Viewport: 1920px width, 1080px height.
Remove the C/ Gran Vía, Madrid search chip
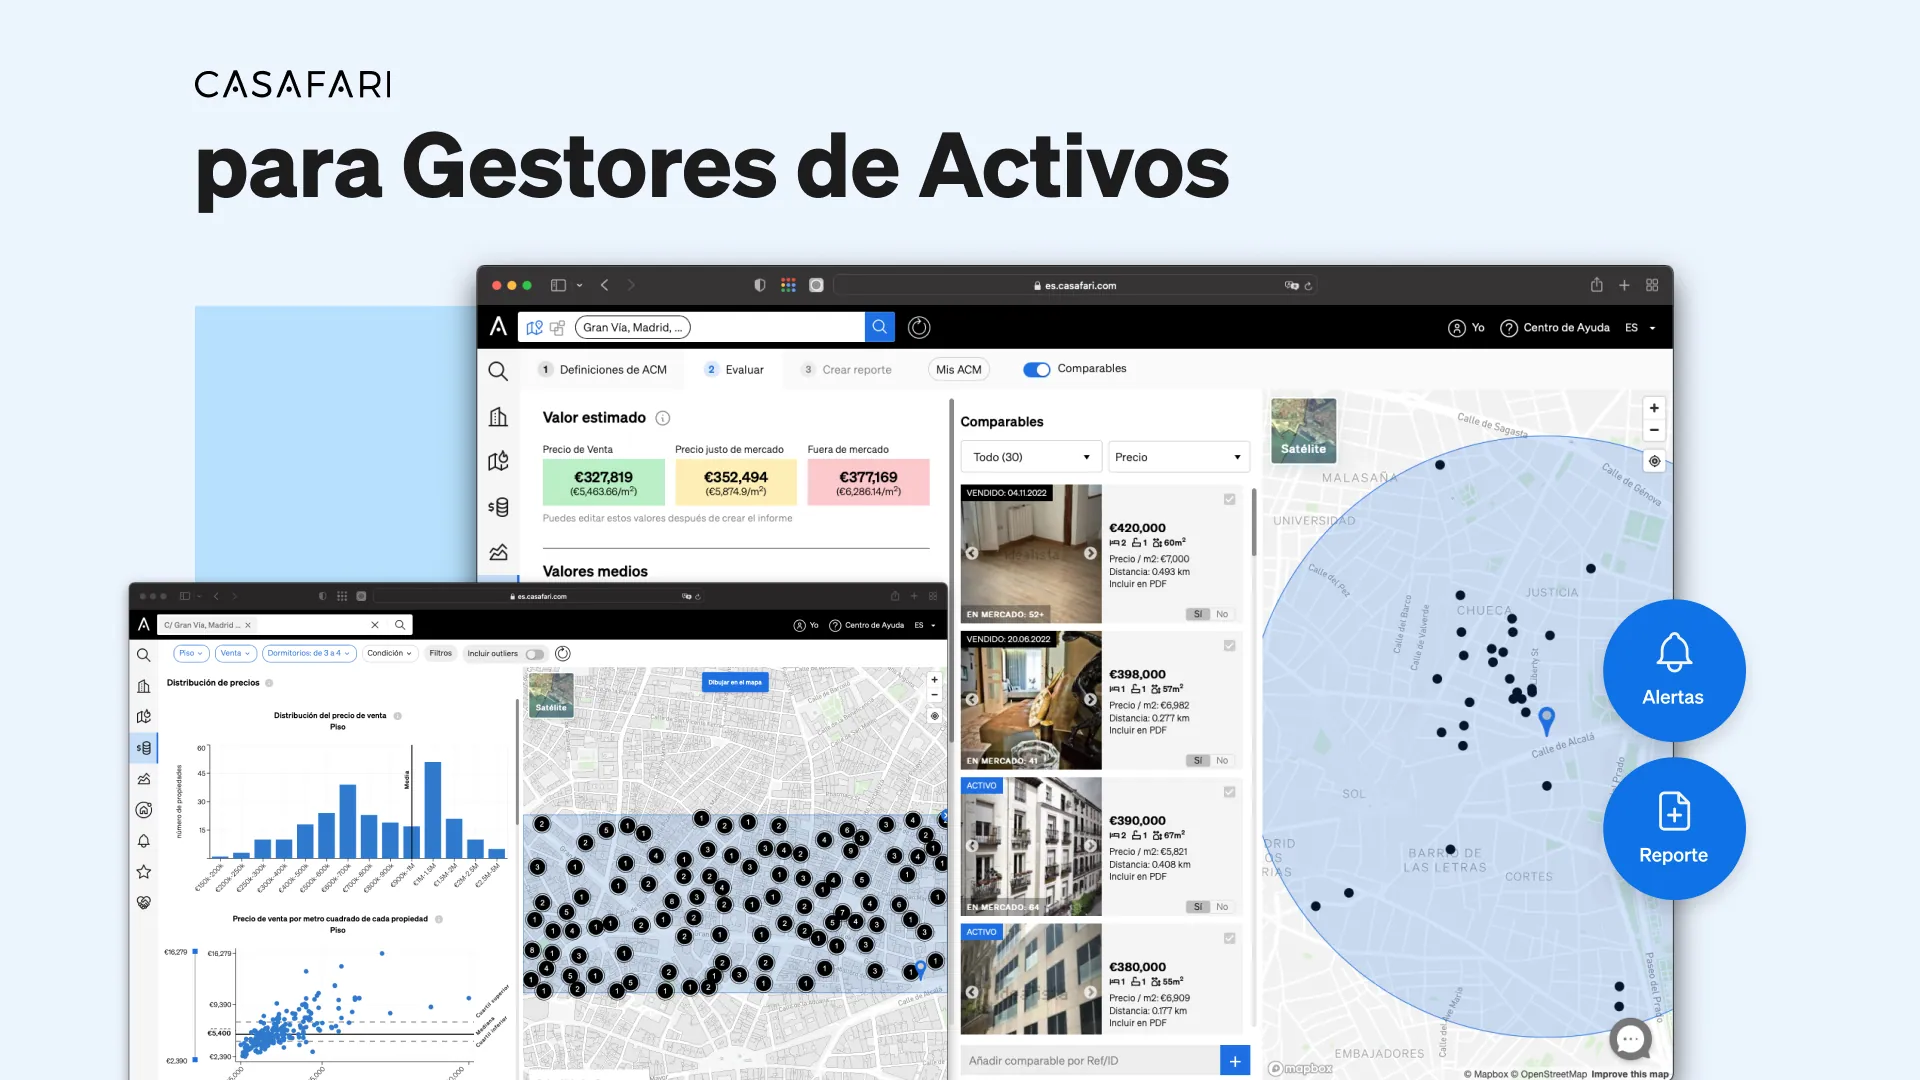(x=248, y=625)
